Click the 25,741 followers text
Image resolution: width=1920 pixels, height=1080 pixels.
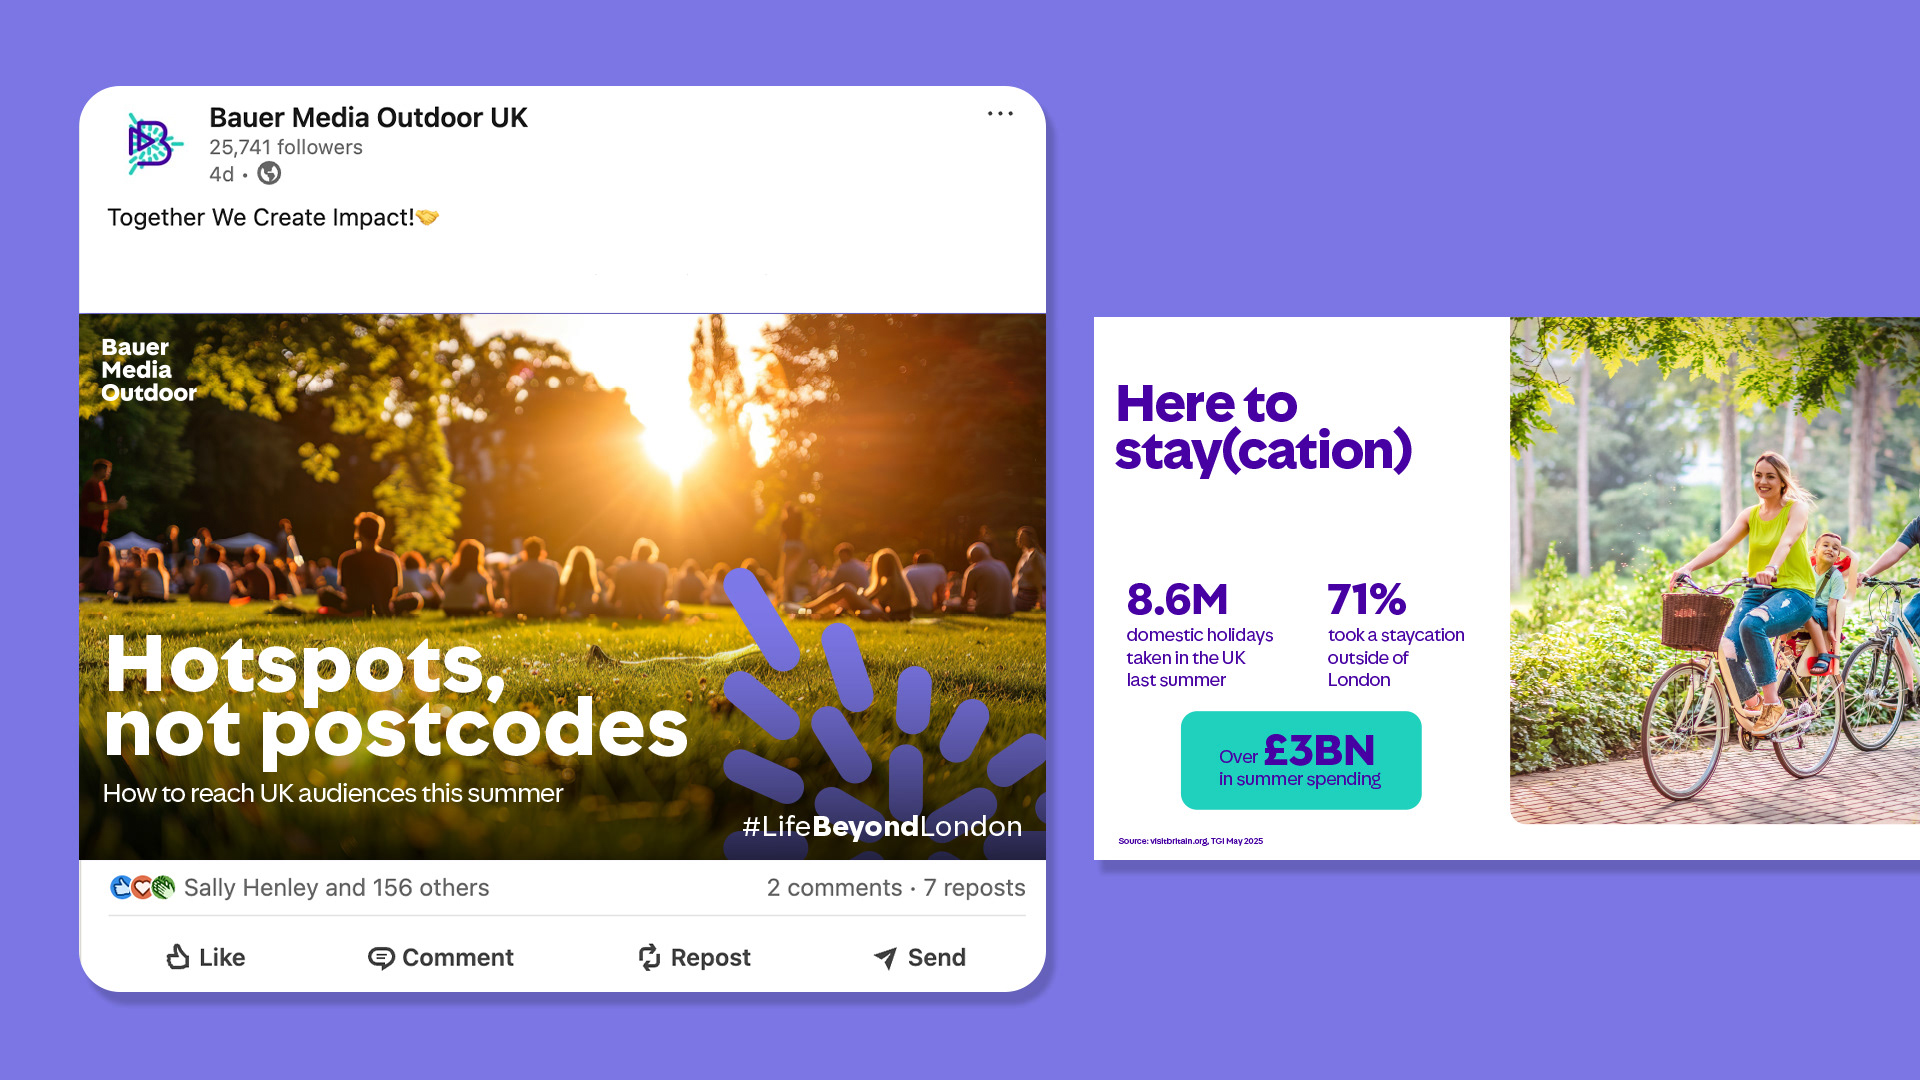(286, 147)
